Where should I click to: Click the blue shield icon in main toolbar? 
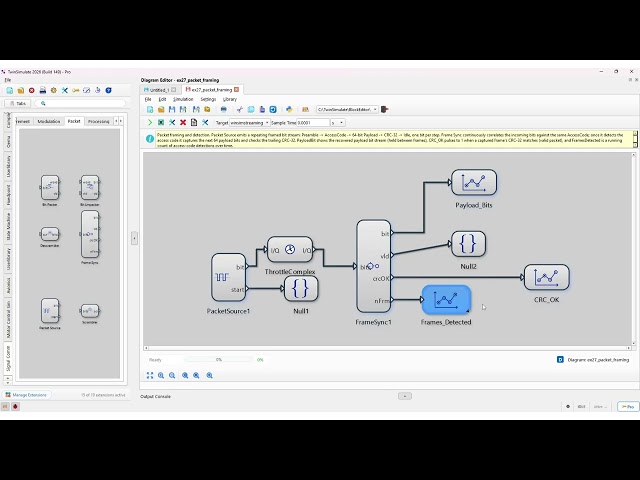pos(109,90)
